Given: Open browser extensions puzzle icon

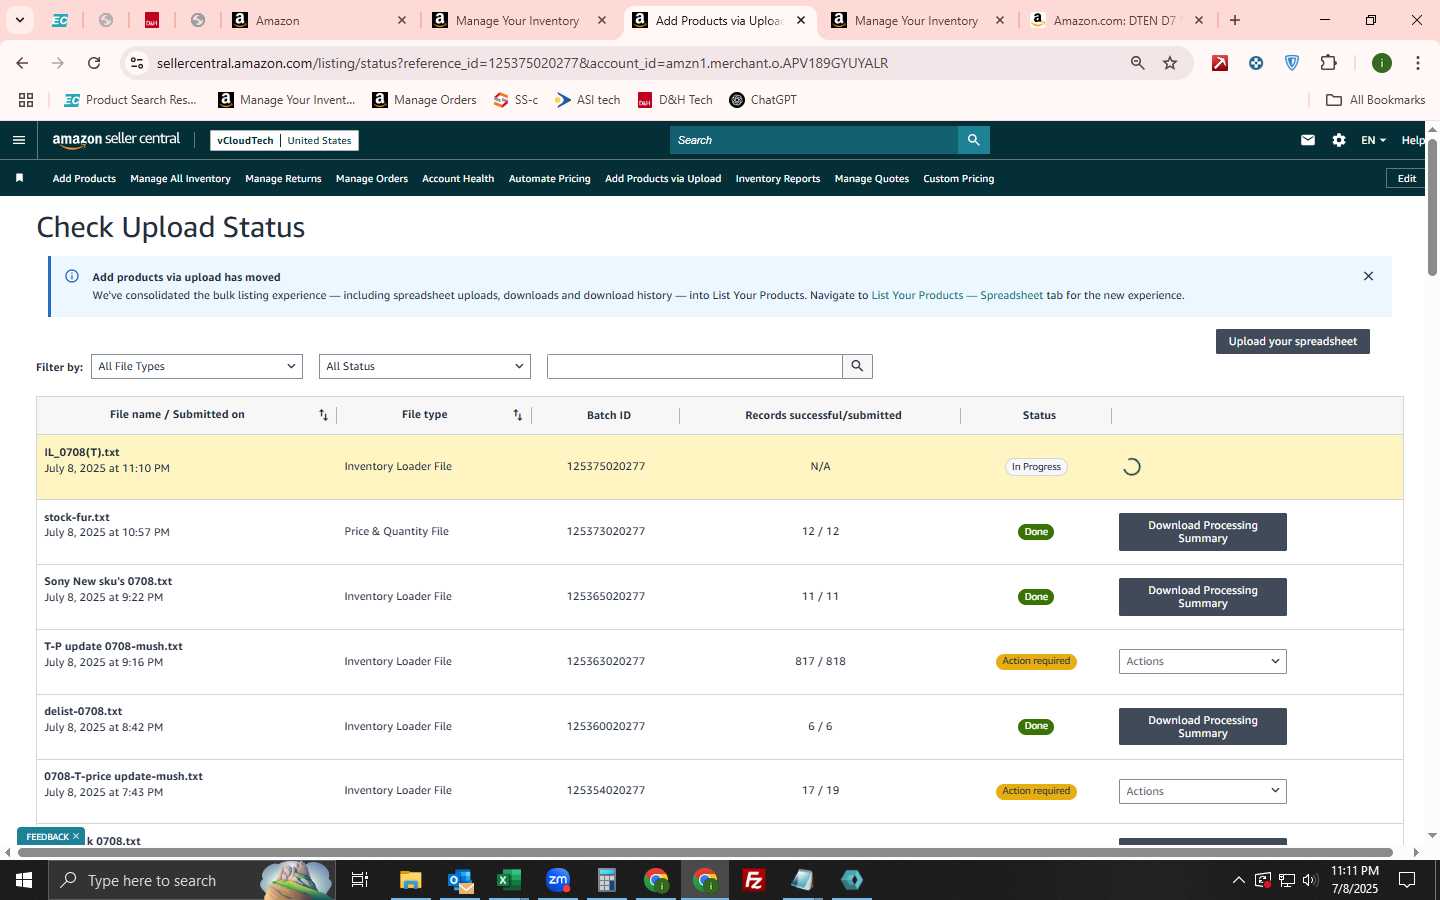Looking at the screenshot, I should [x=1328, y=63].
